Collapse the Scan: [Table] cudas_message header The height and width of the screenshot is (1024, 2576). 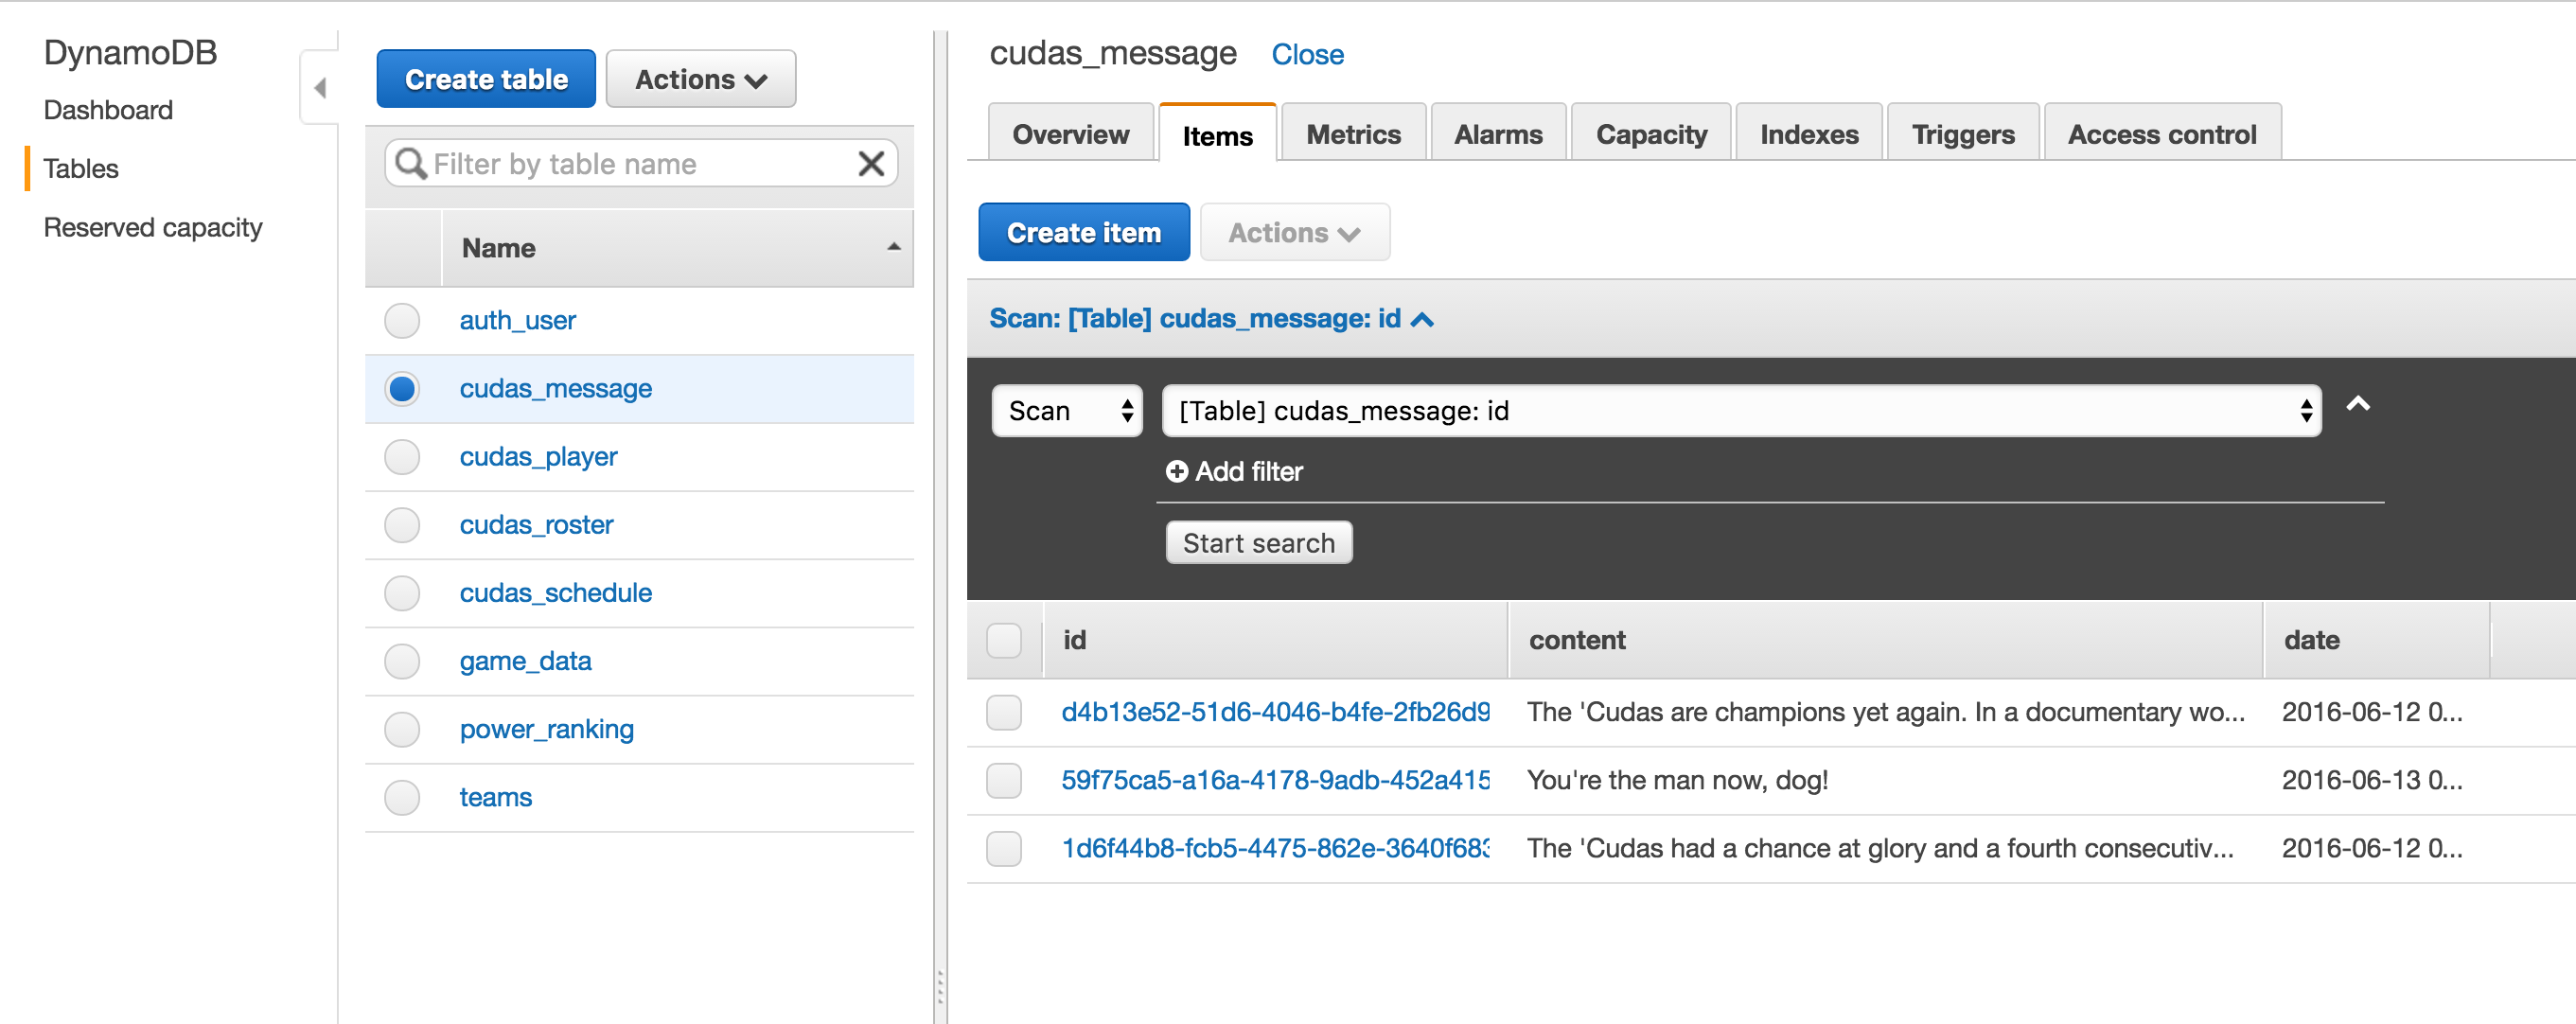pos(1211,318)
